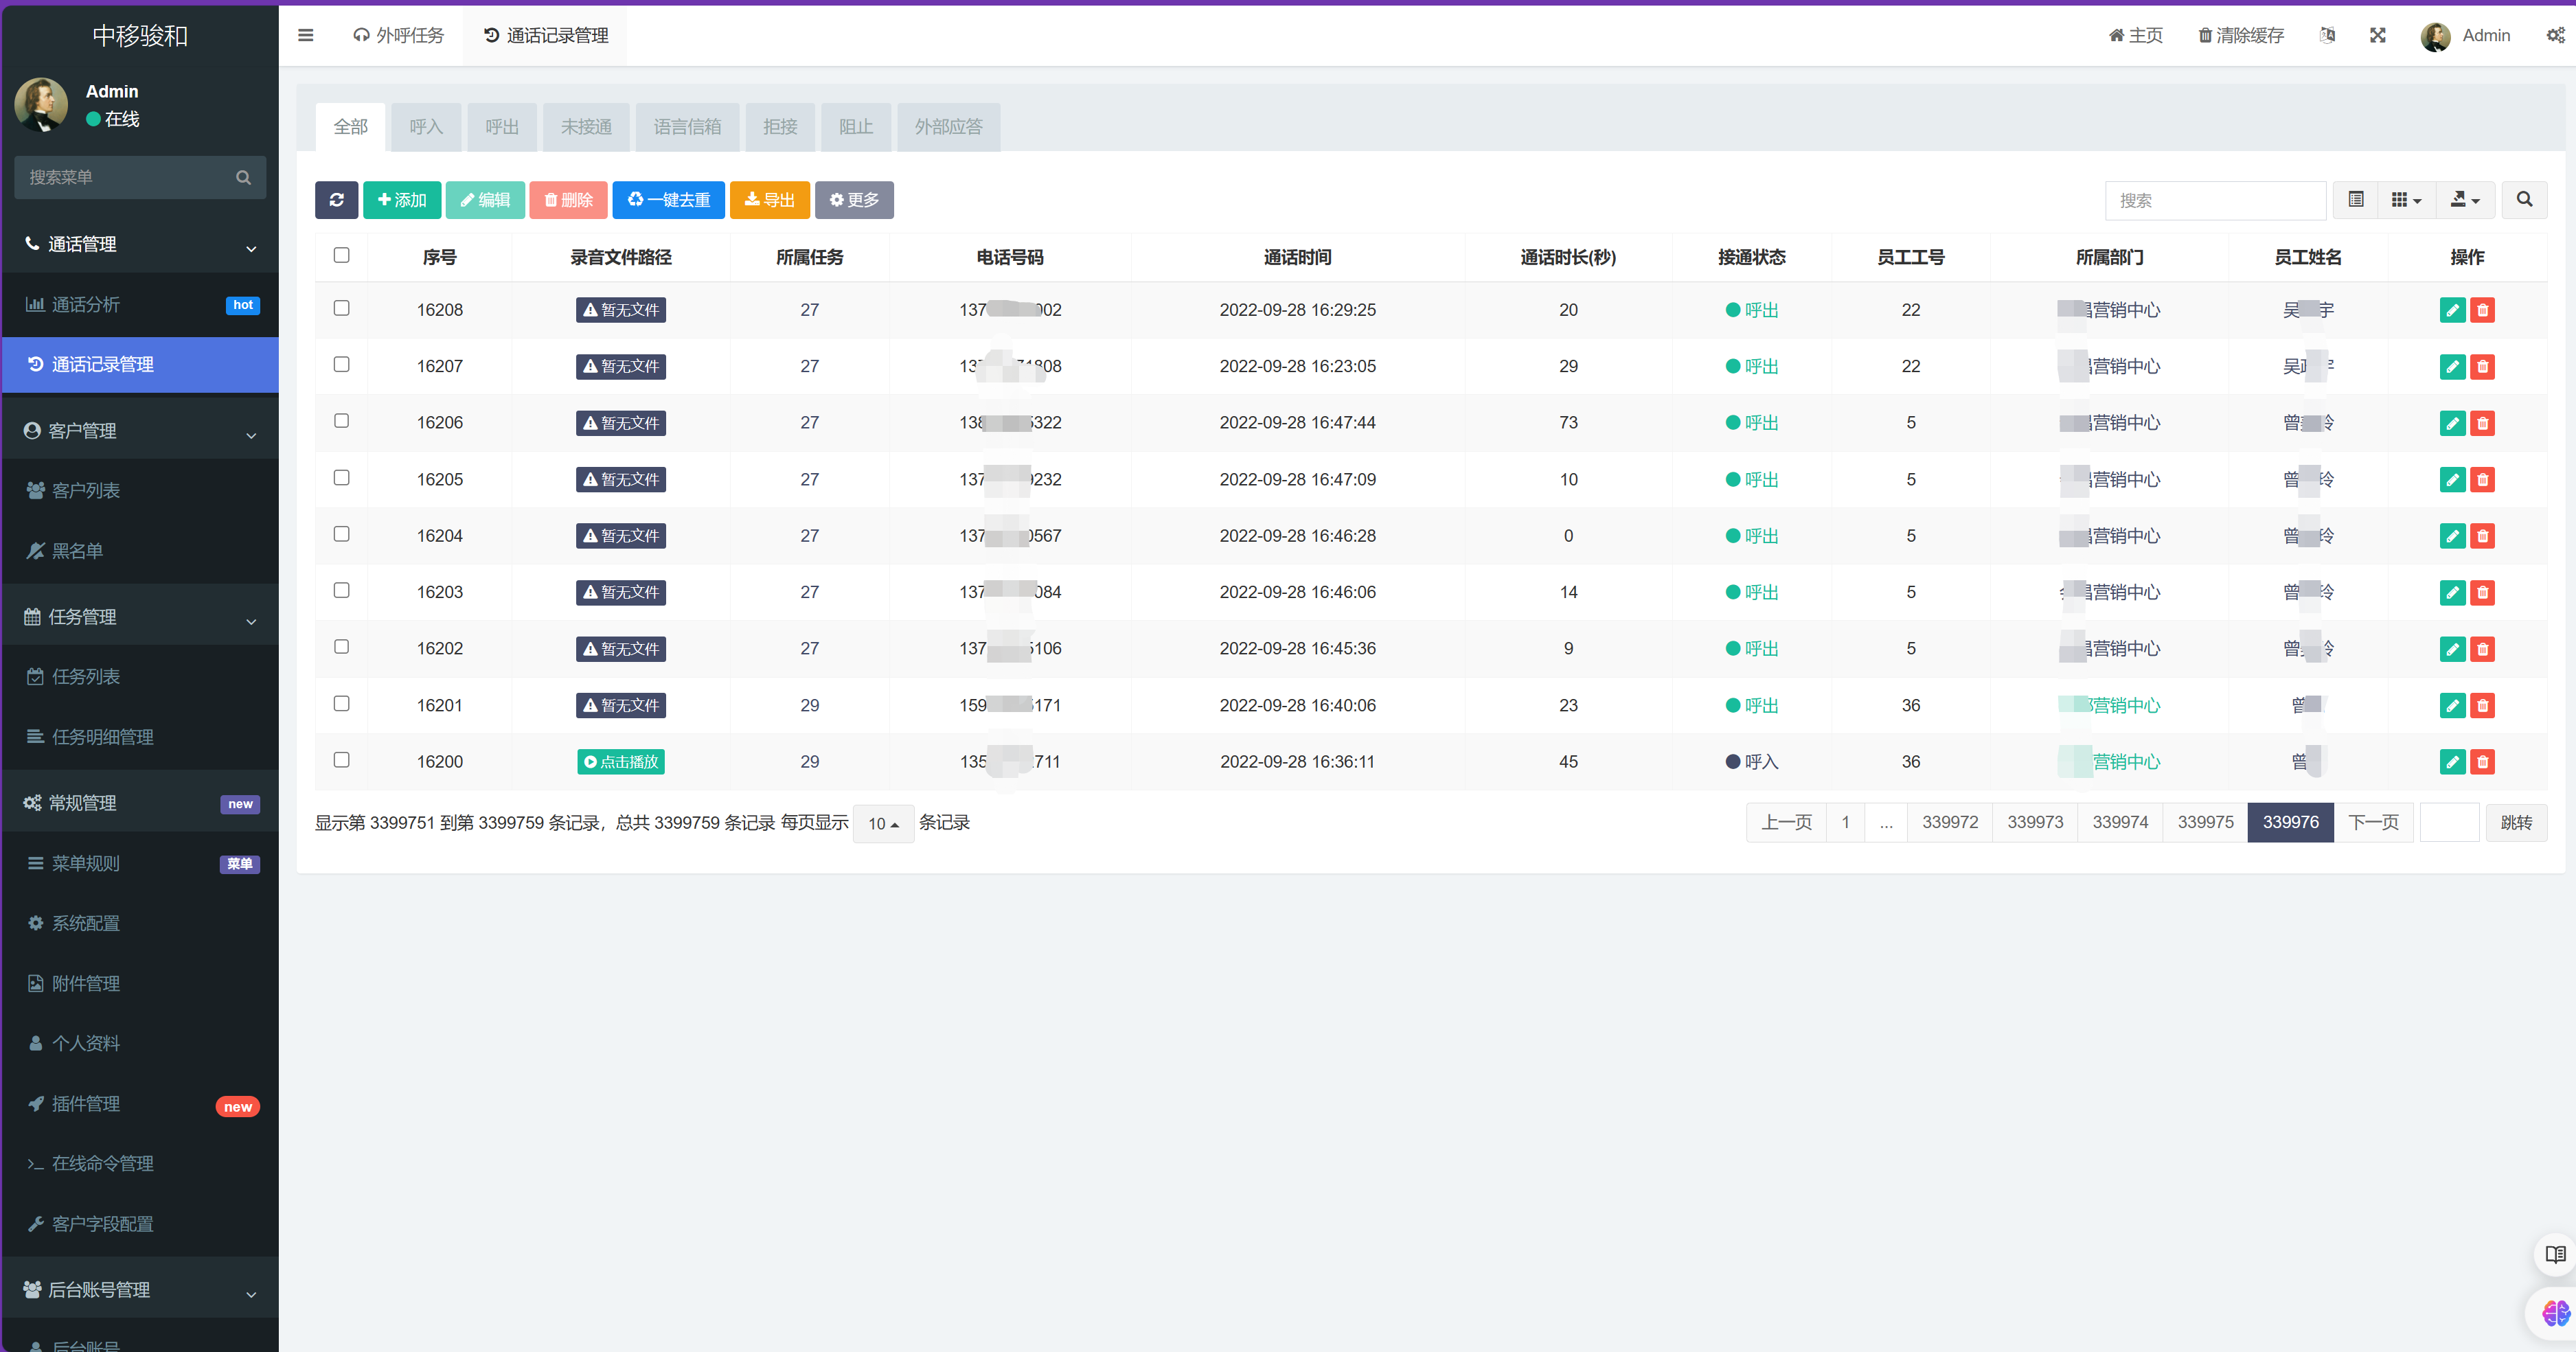Switch to the 呼出 filter tab
Image resolution: width=2576 pixels, height=1352 pixels.
click(502, 127)
